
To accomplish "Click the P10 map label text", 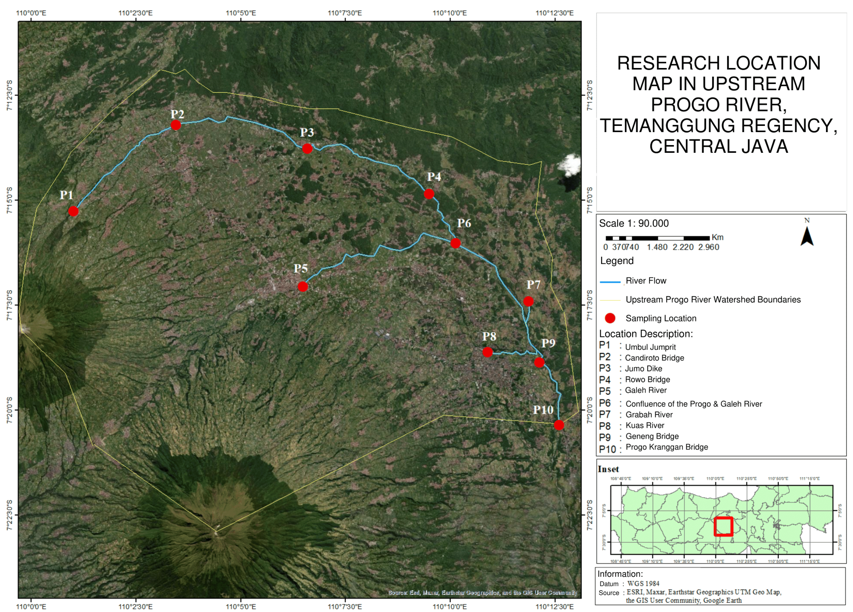I will (x=543, y=410).
